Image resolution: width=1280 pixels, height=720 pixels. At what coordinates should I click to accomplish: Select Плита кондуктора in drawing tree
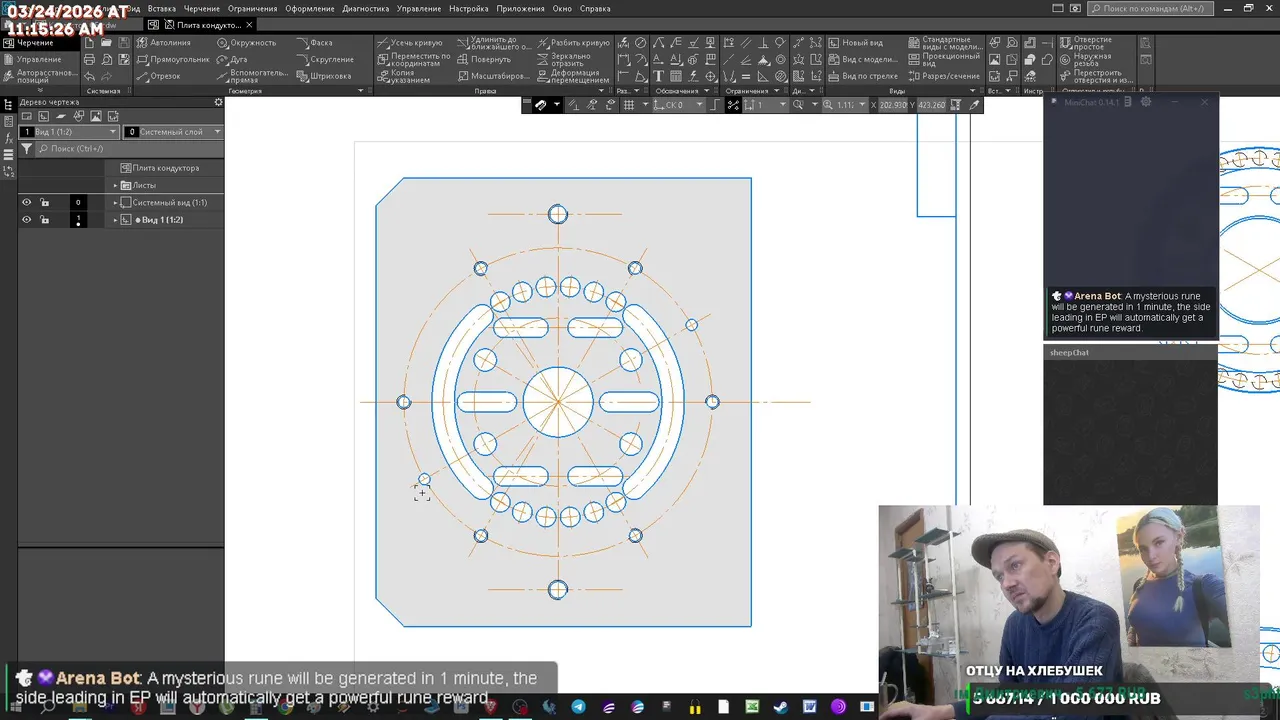[166, 168]
